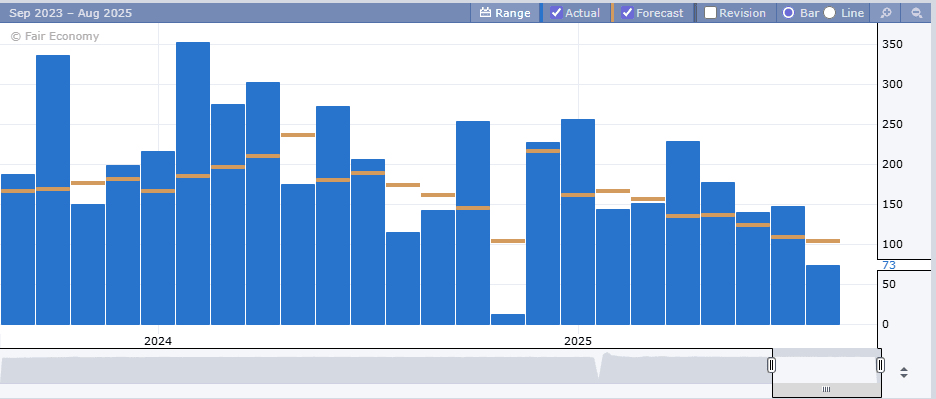
Task: Uncheck the Actual series checkbox
Action: [x=556, y=13]
